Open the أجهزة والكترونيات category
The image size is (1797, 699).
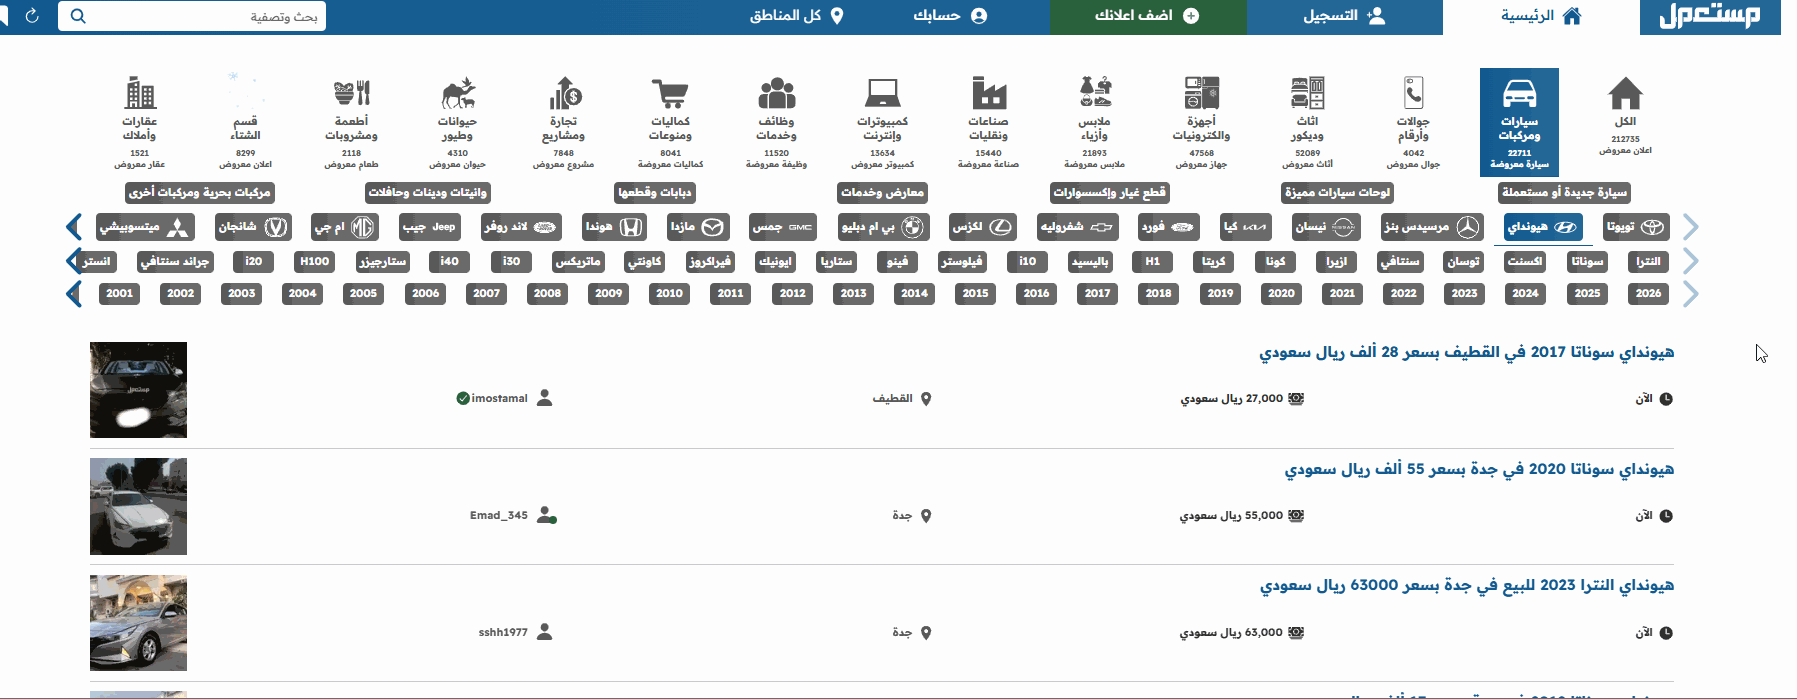click(x=1201, y=122)
